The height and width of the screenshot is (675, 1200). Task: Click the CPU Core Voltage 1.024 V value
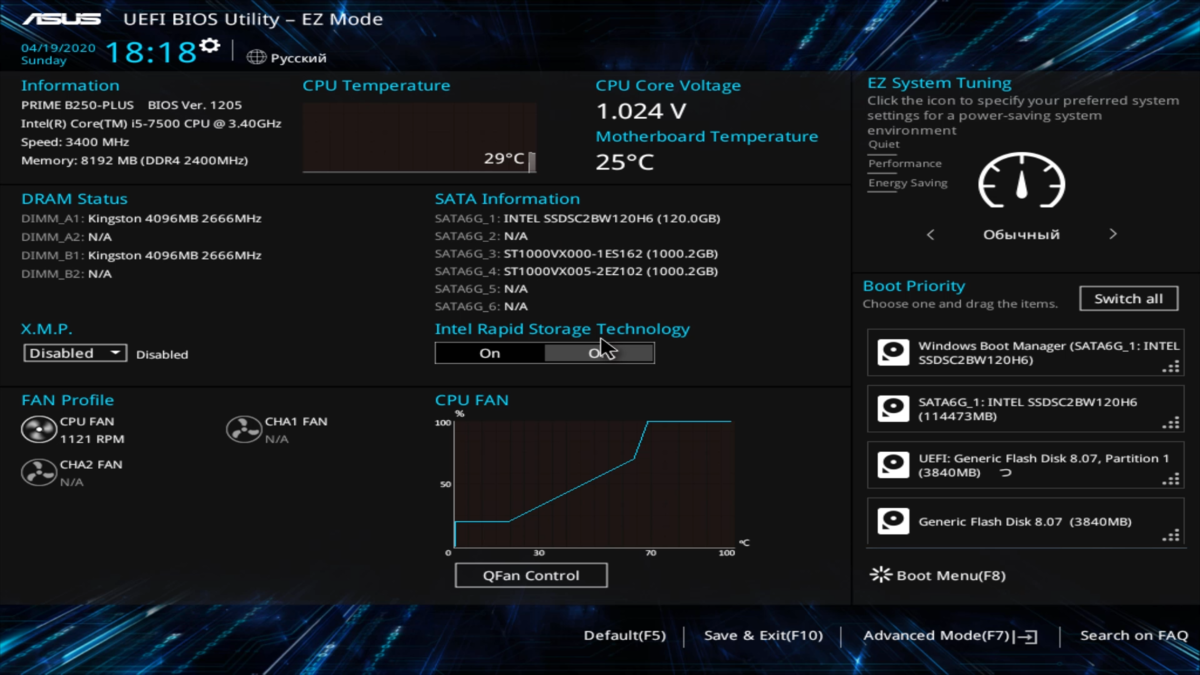click(x=641, y=111)
